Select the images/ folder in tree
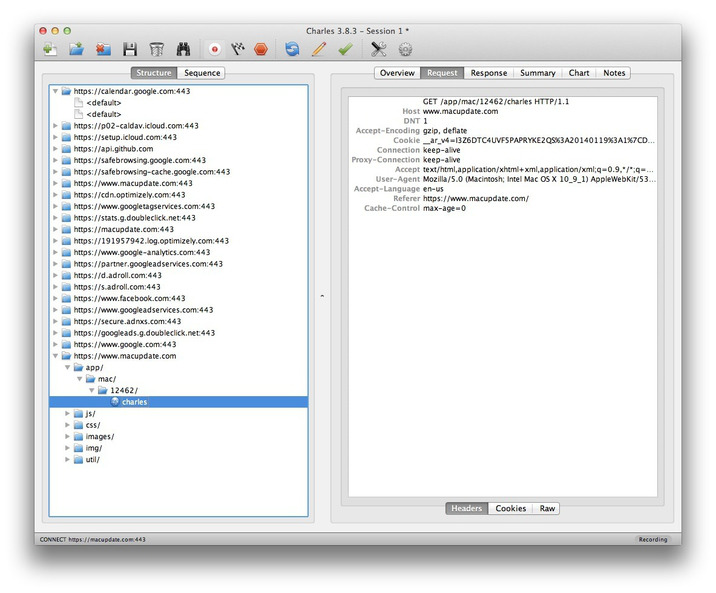This screenshot has width=716, height=593. click(x=98, y=436)
